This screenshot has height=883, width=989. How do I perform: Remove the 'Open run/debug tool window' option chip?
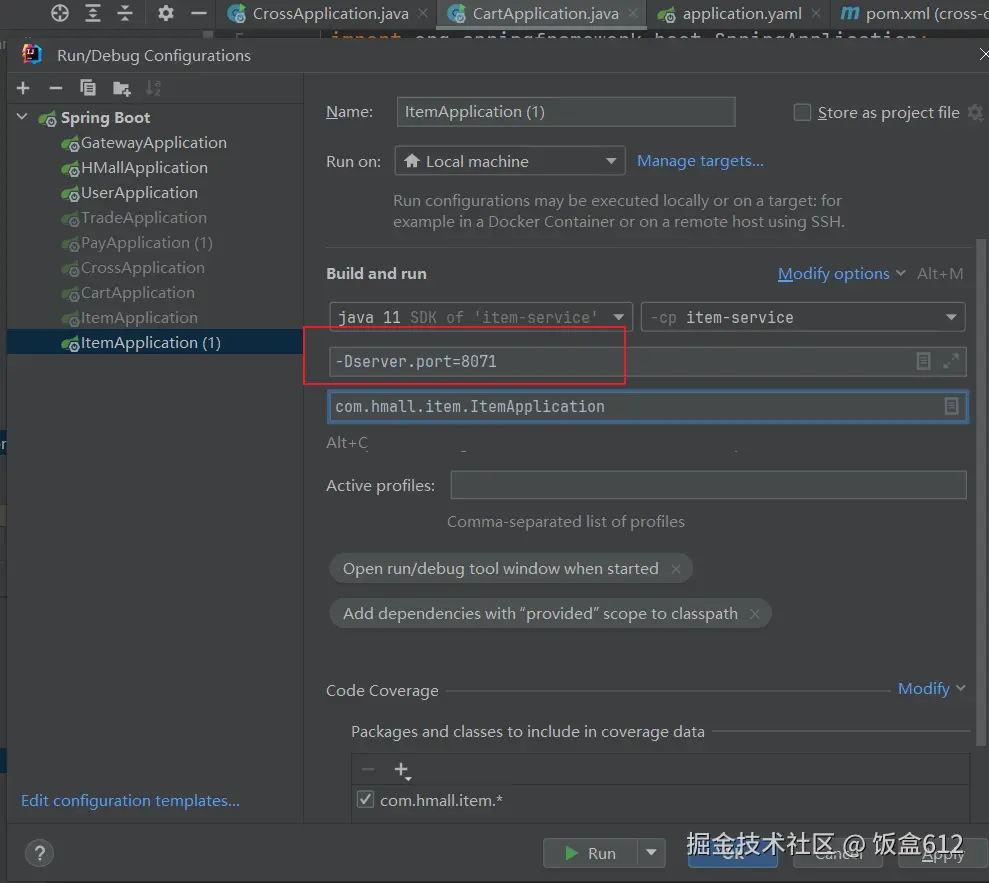pos(676,569)
